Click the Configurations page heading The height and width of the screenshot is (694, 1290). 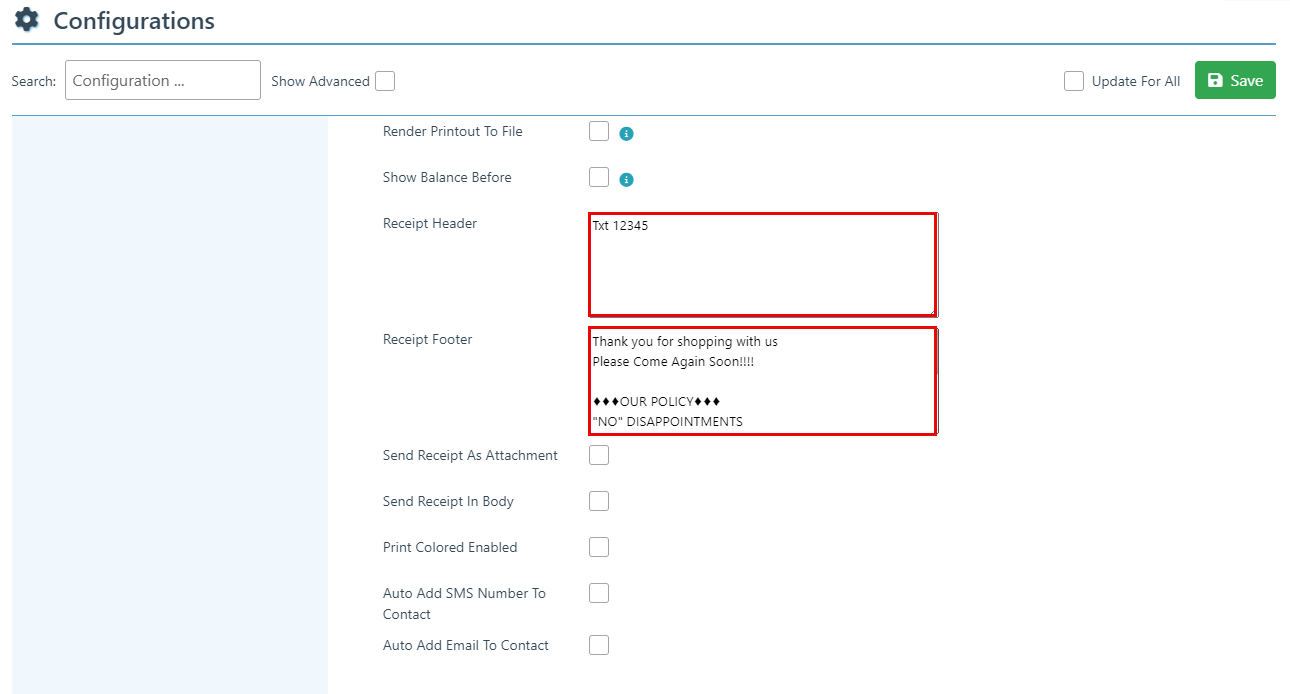[134, 21]
